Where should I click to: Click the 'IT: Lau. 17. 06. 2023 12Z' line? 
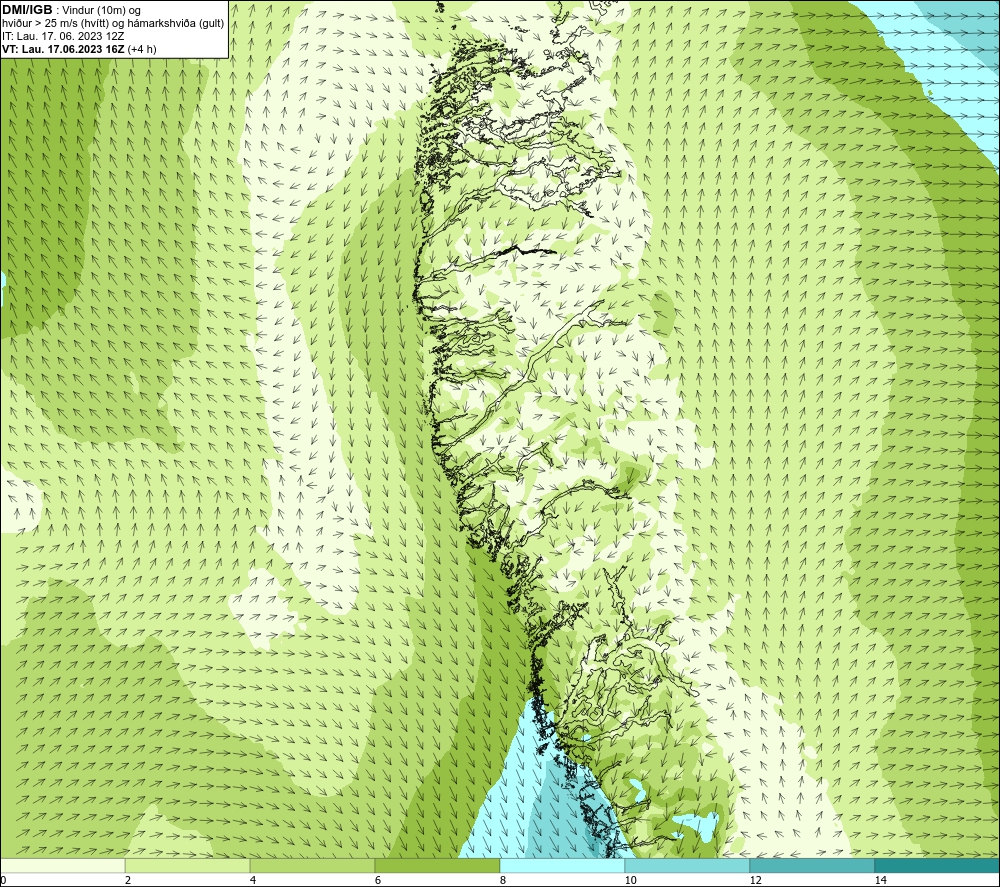[63, 36]
